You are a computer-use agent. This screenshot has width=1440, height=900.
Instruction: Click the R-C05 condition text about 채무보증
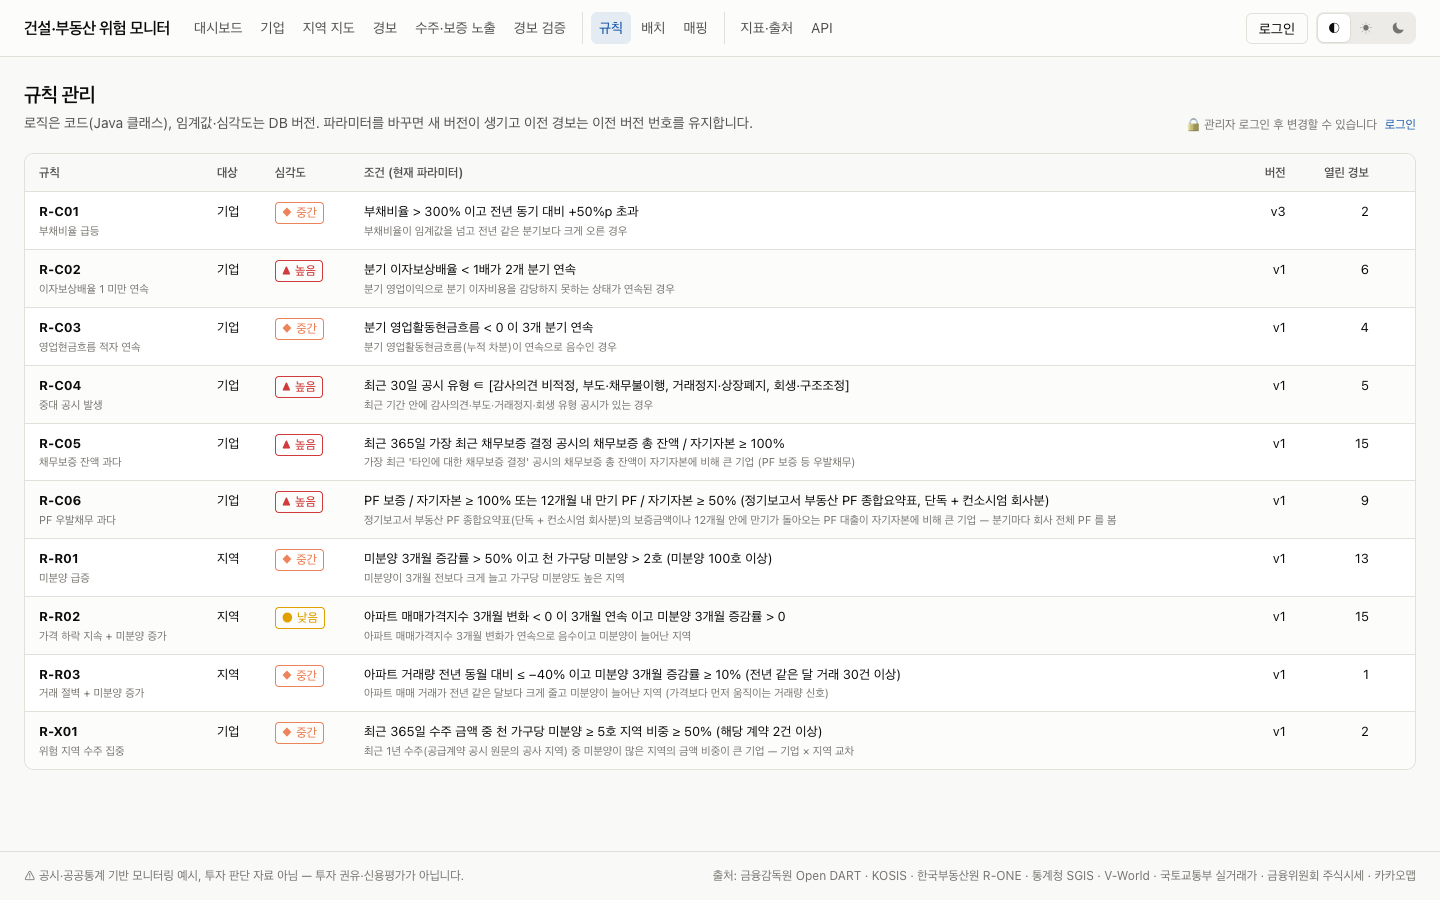[x=574, y=444]
